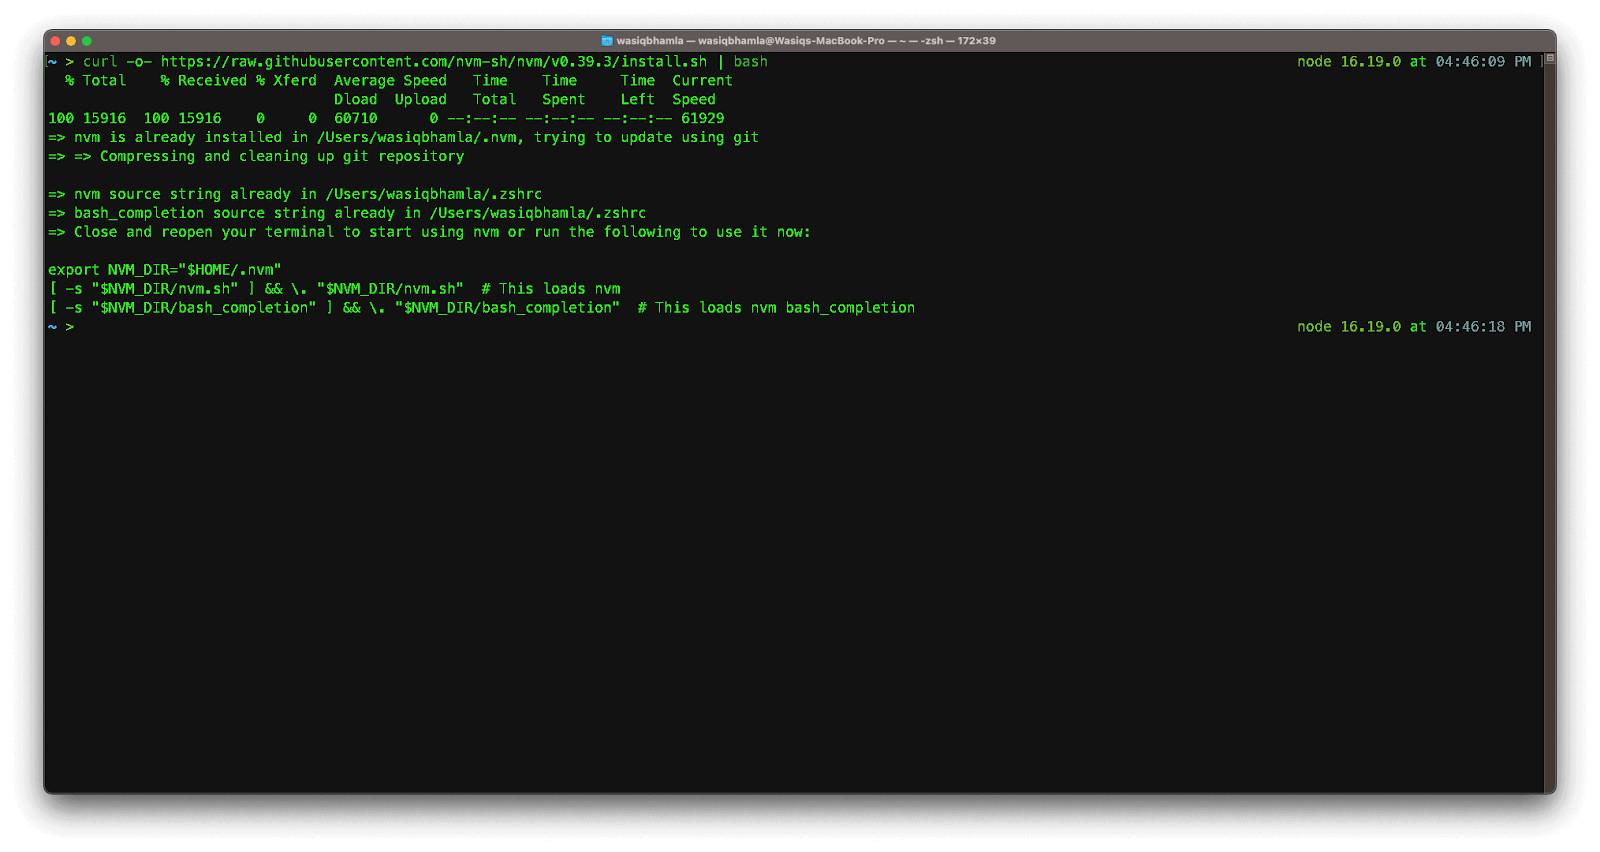The height and width of the screenshot is (852, 1600).
Task: Click the raw.githubusercontent.com install.sh URL
Action: [x=434, y=62]
